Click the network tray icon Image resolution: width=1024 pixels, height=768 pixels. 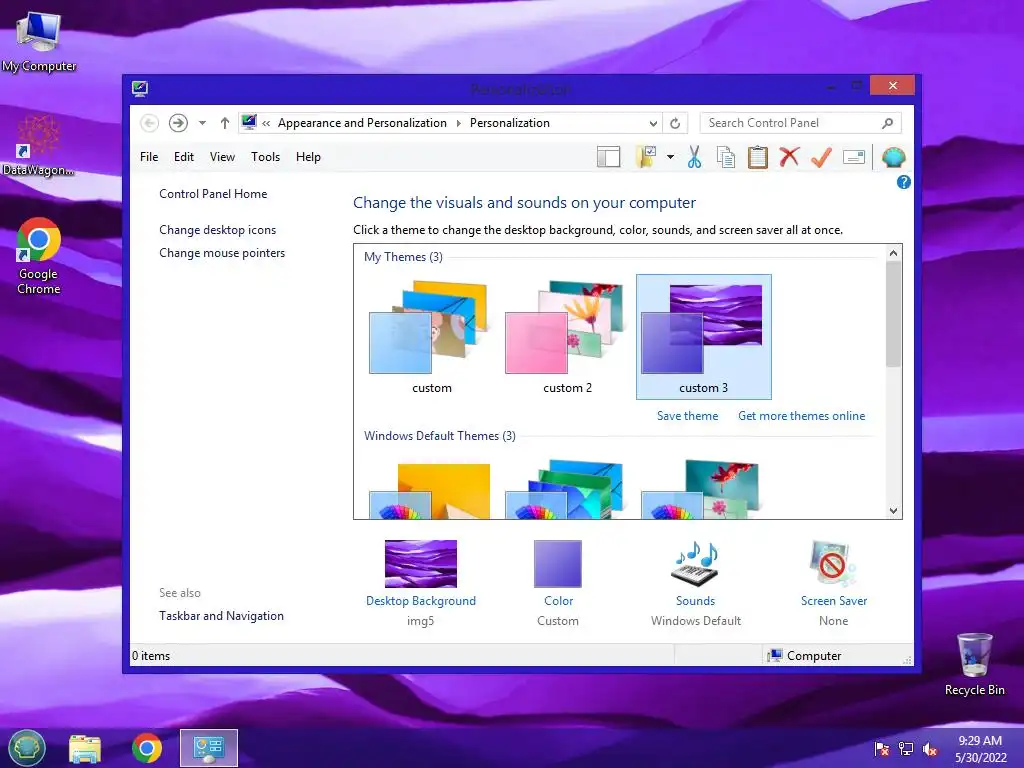pyautogui.click(x=906, y=749)
